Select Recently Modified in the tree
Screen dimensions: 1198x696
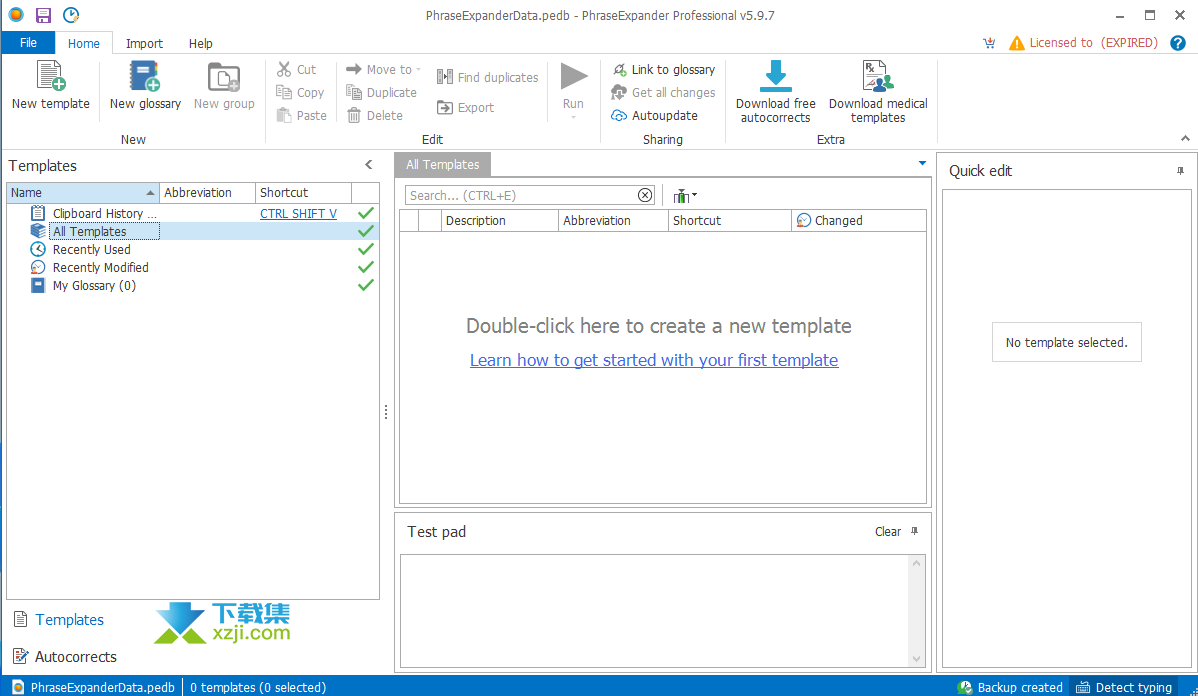click(100, 267)
